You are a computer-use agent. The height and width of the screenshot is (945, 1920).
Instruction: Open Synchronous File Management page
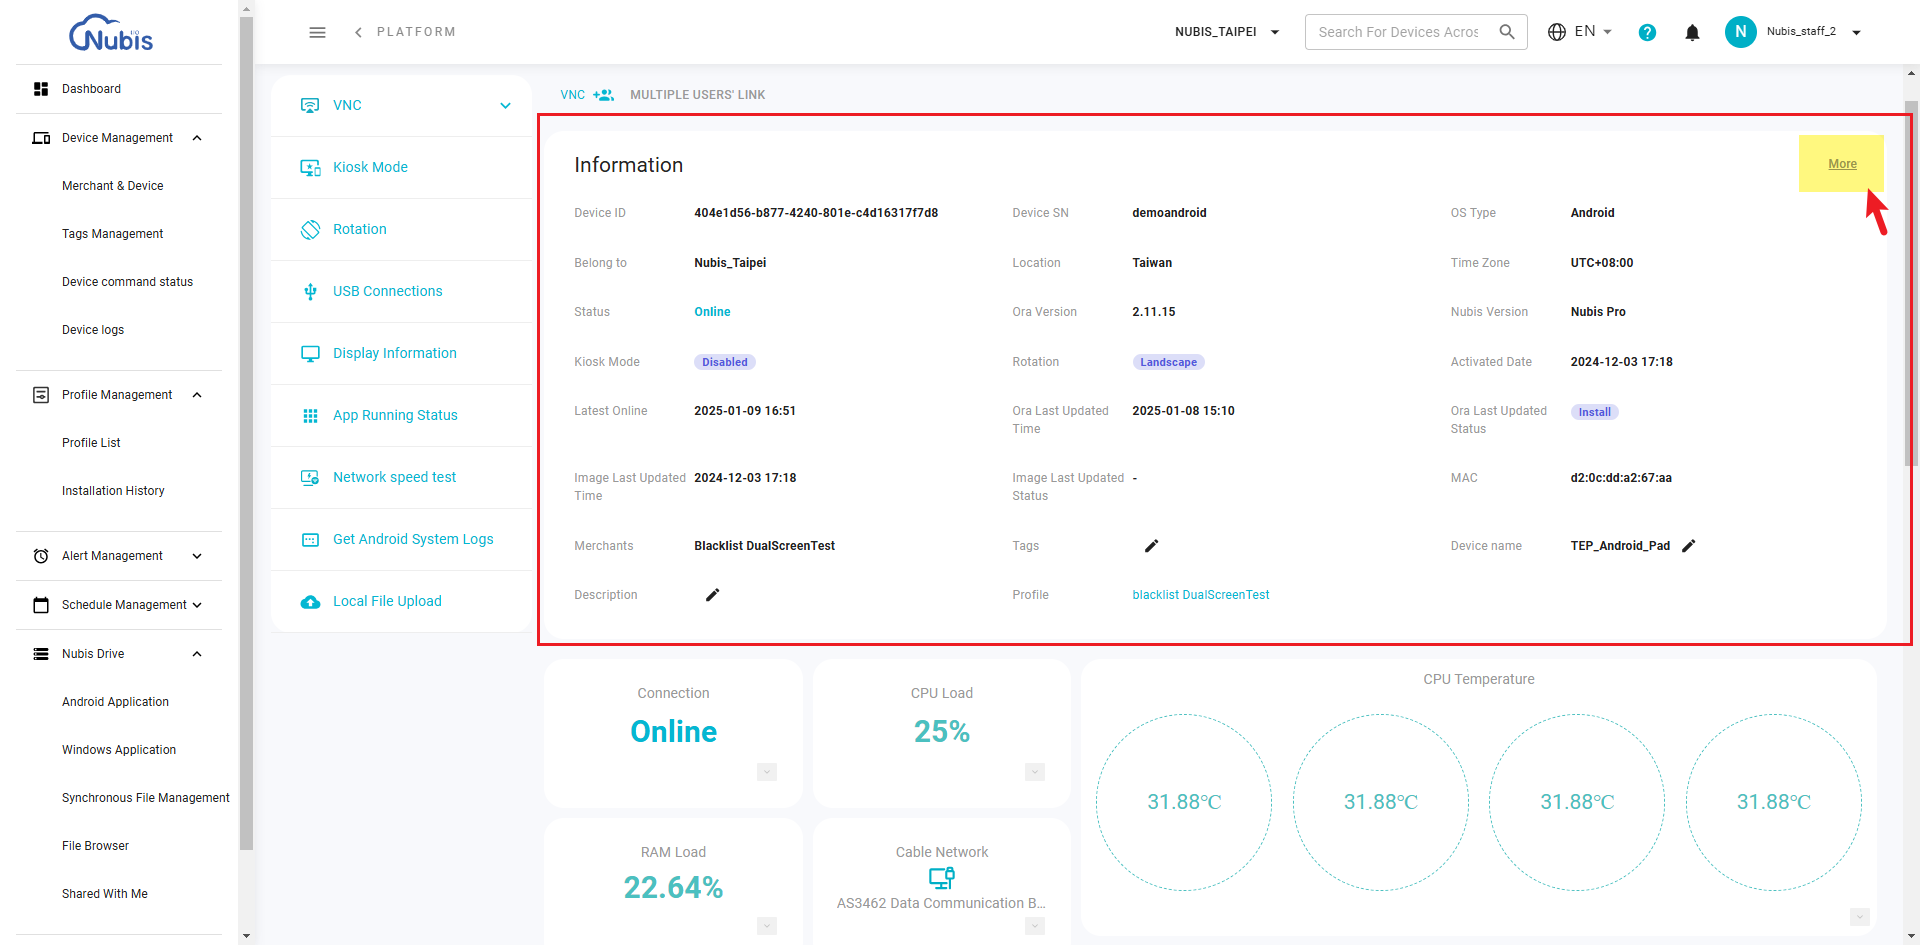click(145, 798)
